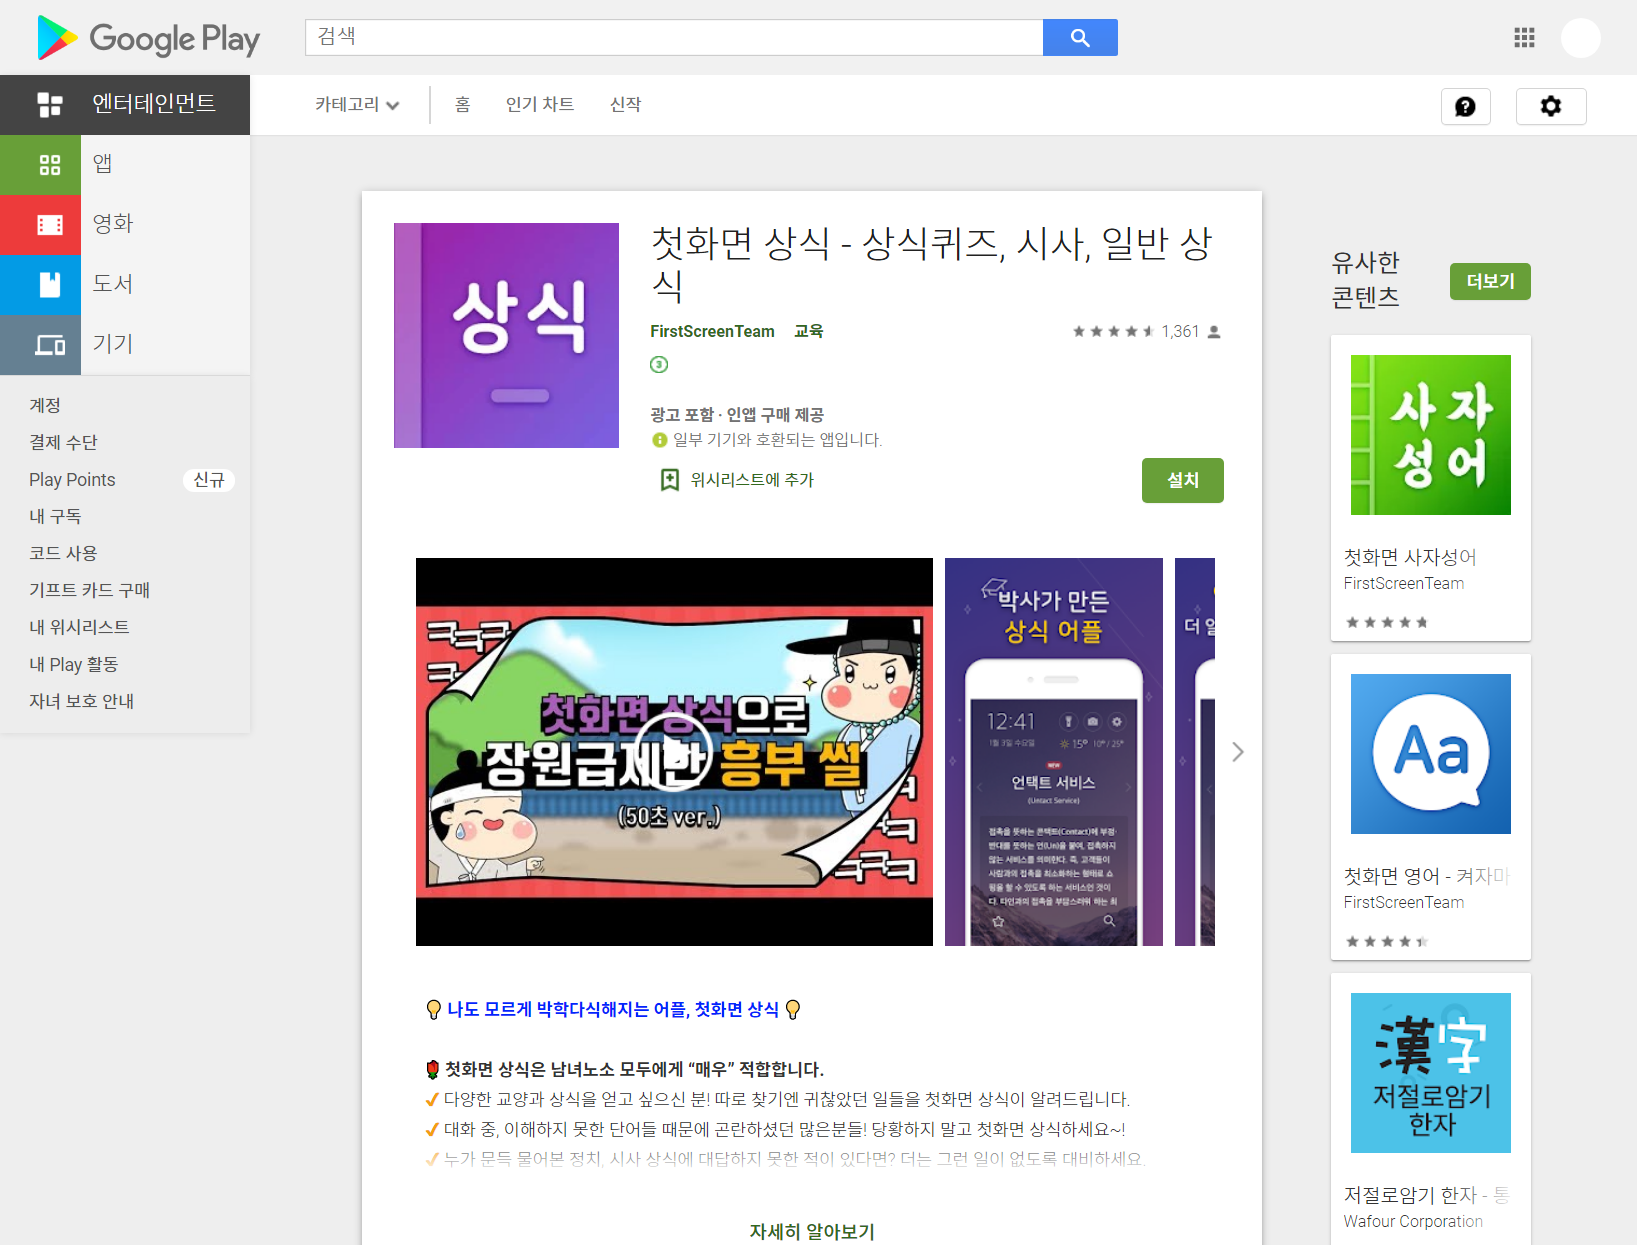This screenshot has width=1637, height=1245.
Task: Open 내 Play 활동 in the sidebar
Action: 73,664
